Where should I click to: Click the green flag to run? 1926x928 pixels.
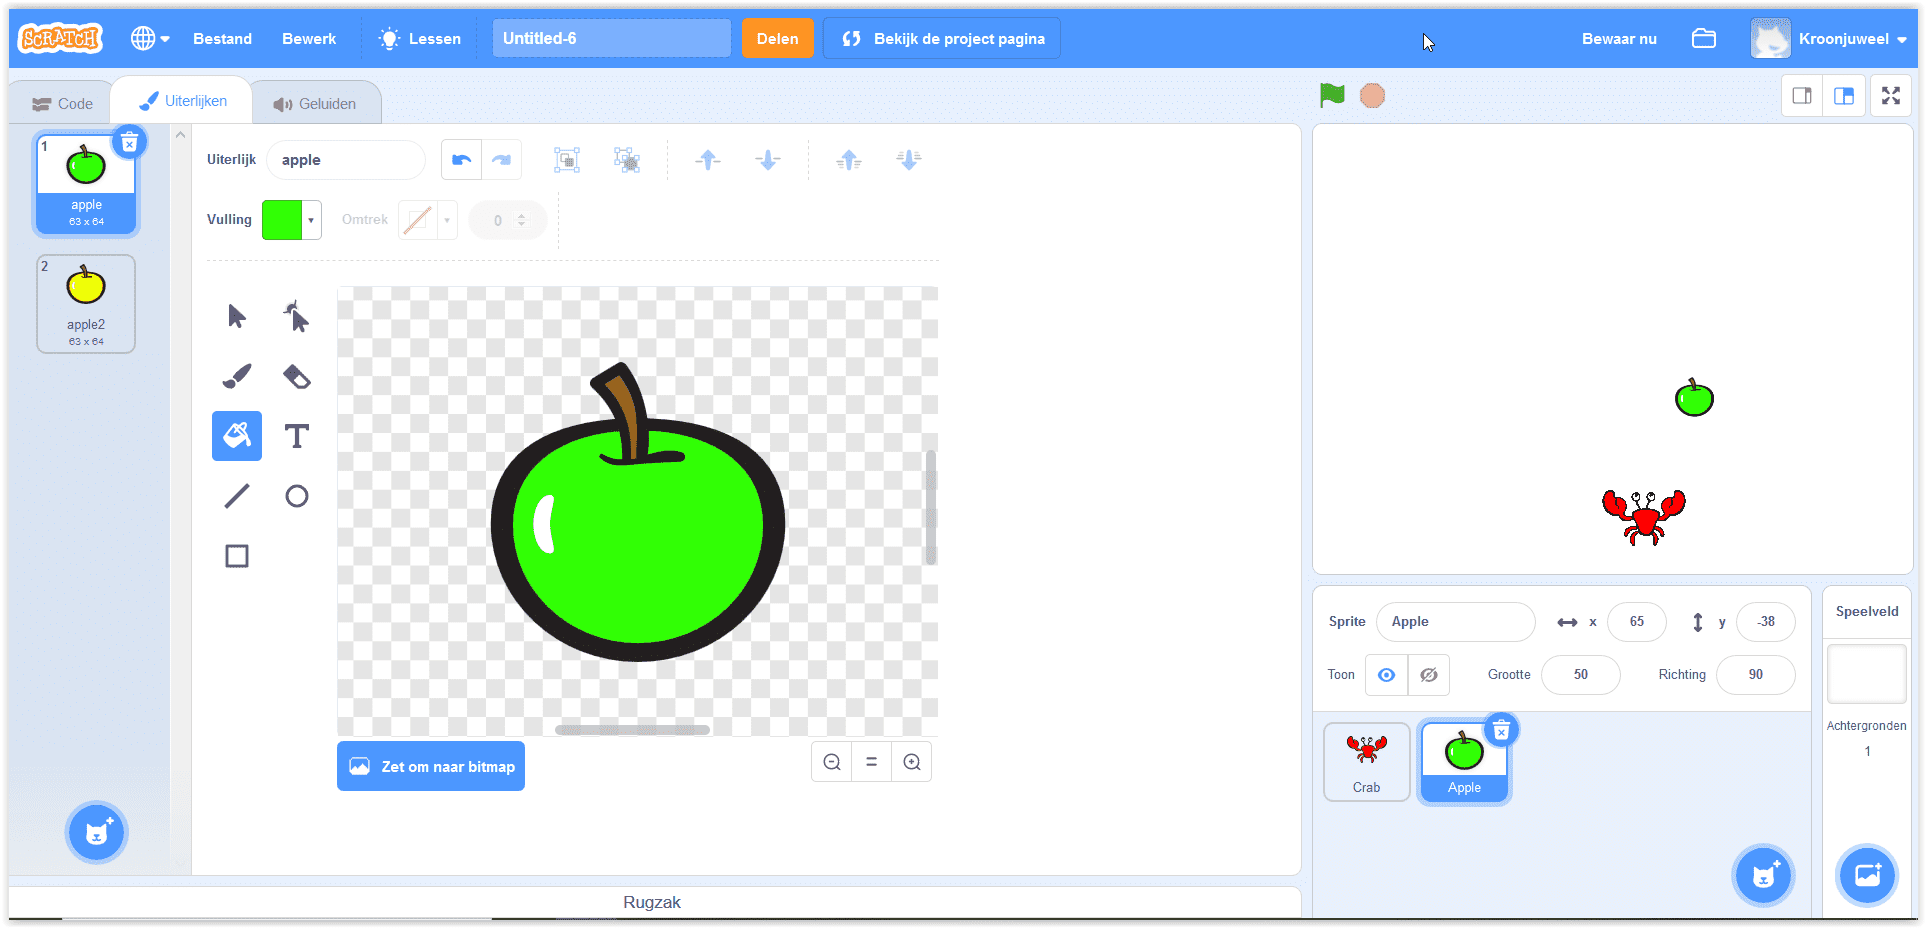click(1332, 96)
